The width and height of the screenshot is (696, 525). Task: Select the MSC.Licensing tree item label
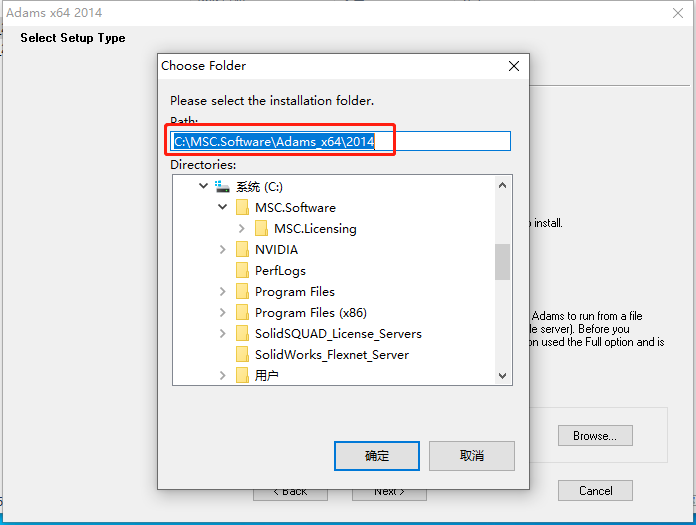[x=315, y=229]
